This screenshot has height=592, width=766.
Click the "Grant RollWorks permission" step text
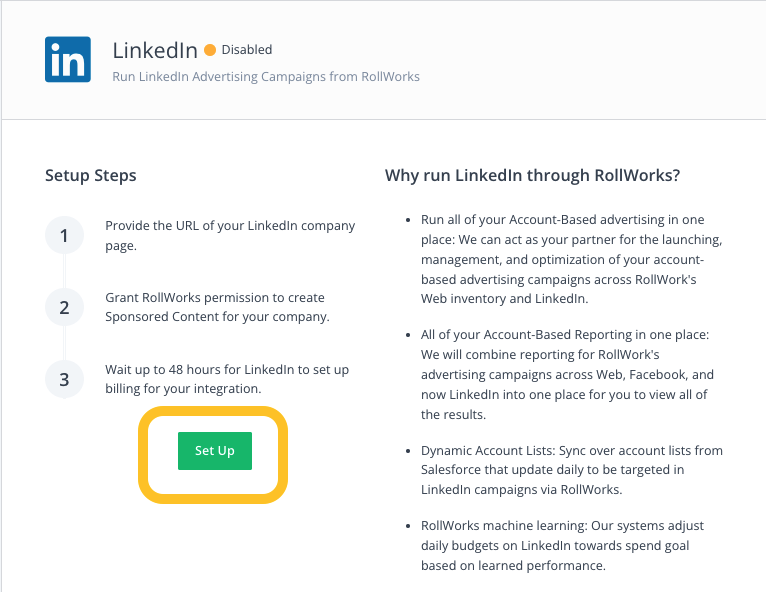(x=217, y=307)
